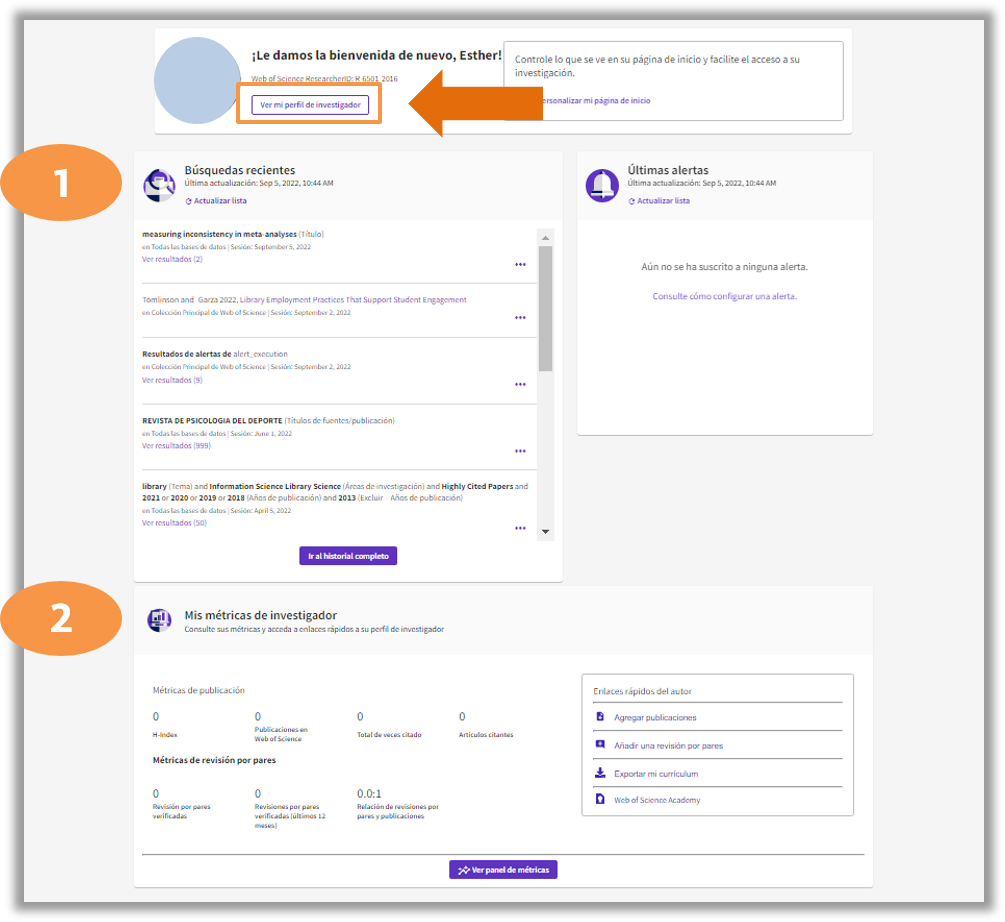Click the add peer review icon
Image resolution: width=1005 pixels, height=922 pixels.
pos(600,745)
